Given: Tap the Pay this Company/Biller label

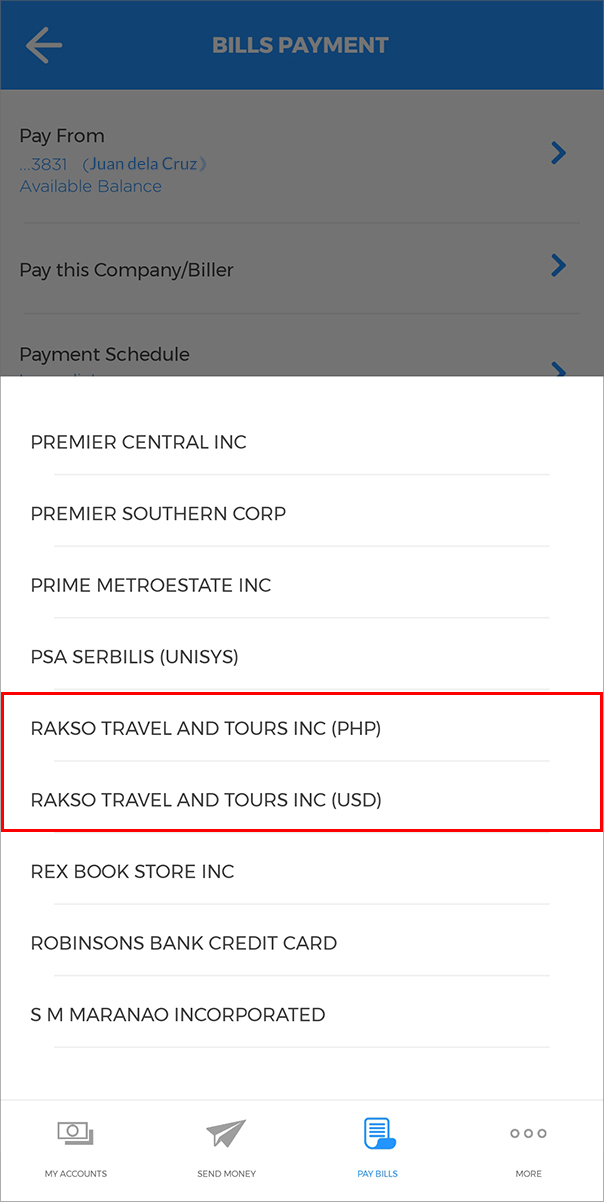Looking at the screenshot, I should pyautogui.click(x=127, y=270).
